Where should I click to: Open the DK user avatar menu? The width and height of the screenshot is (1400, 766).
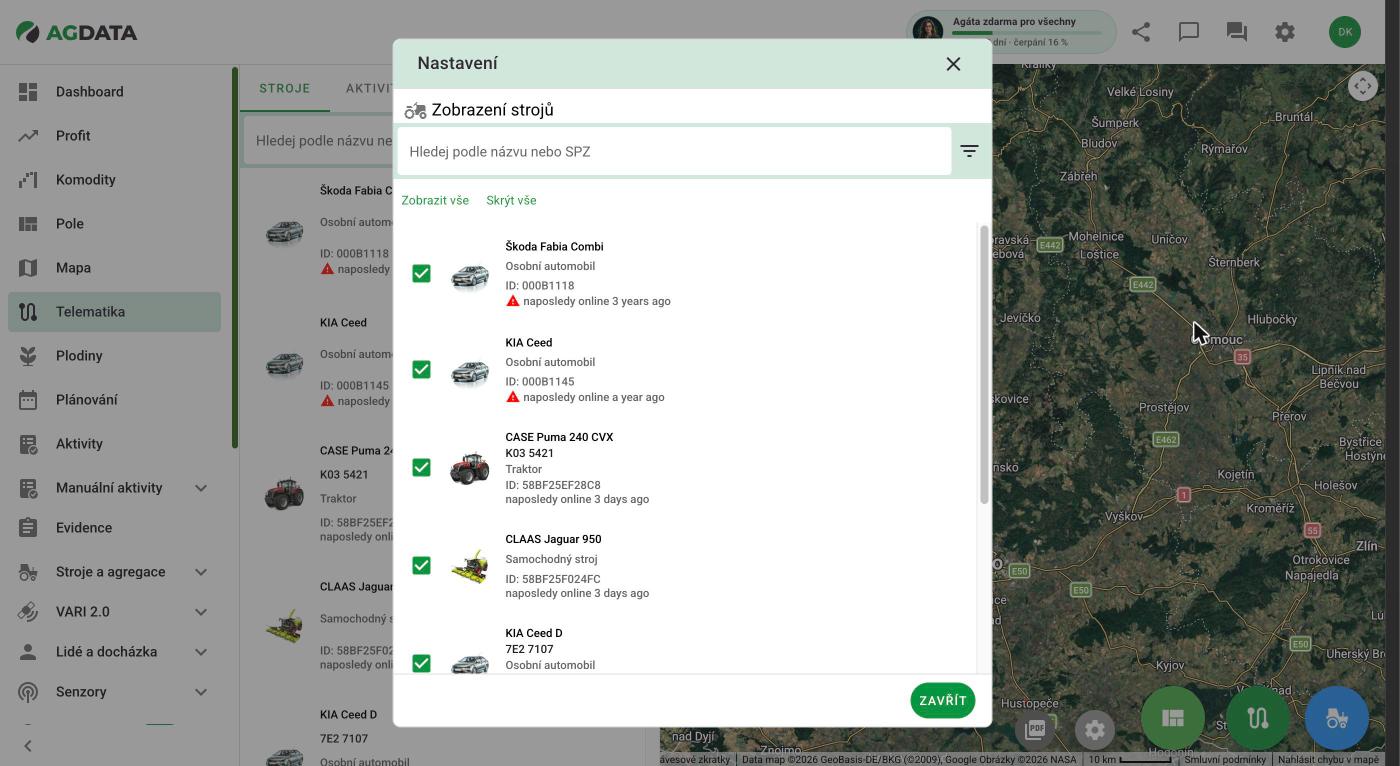pyautogui.click(x=1345, y=32)
